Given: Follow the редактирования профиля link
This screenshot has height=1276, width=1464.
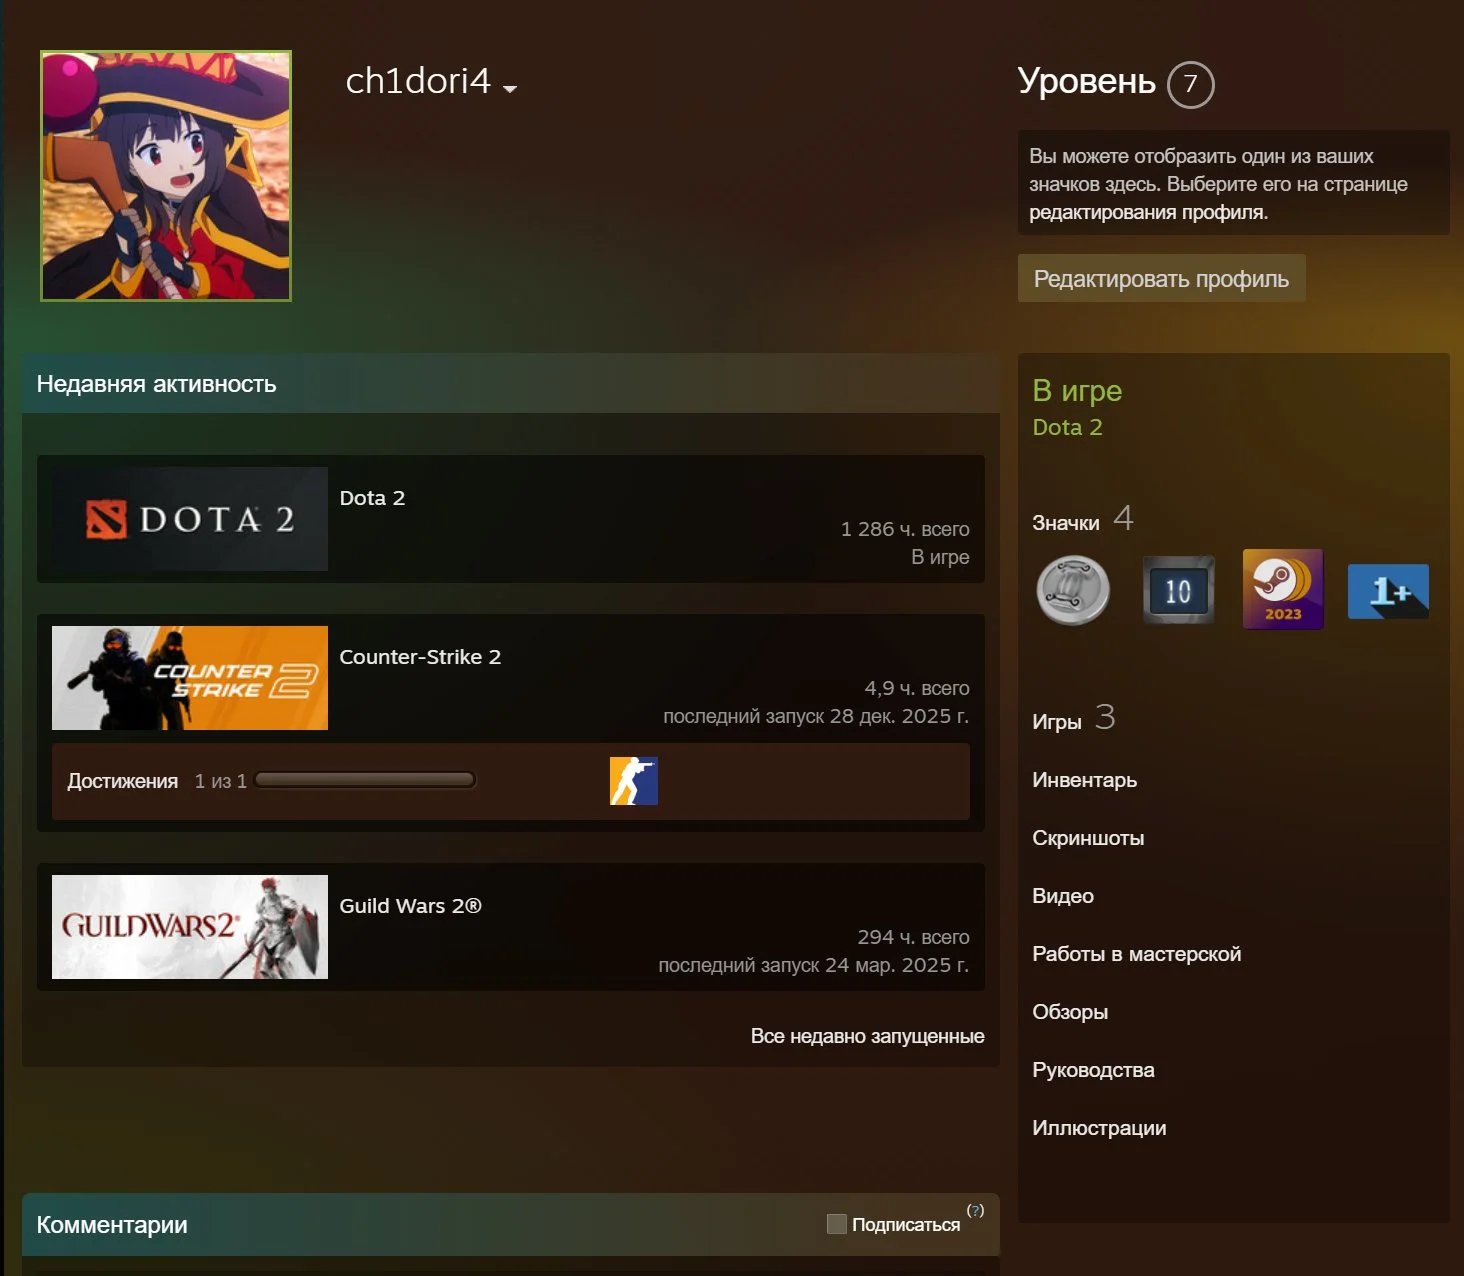Looking at the screenshot, I should tap(1148, 212).
